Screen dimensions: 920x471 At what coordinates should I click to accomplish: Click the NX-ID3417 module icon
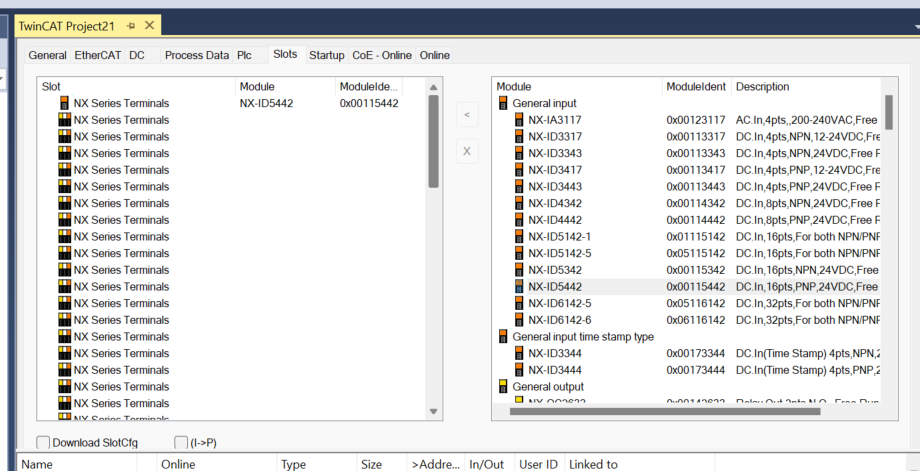coord(519,170)
